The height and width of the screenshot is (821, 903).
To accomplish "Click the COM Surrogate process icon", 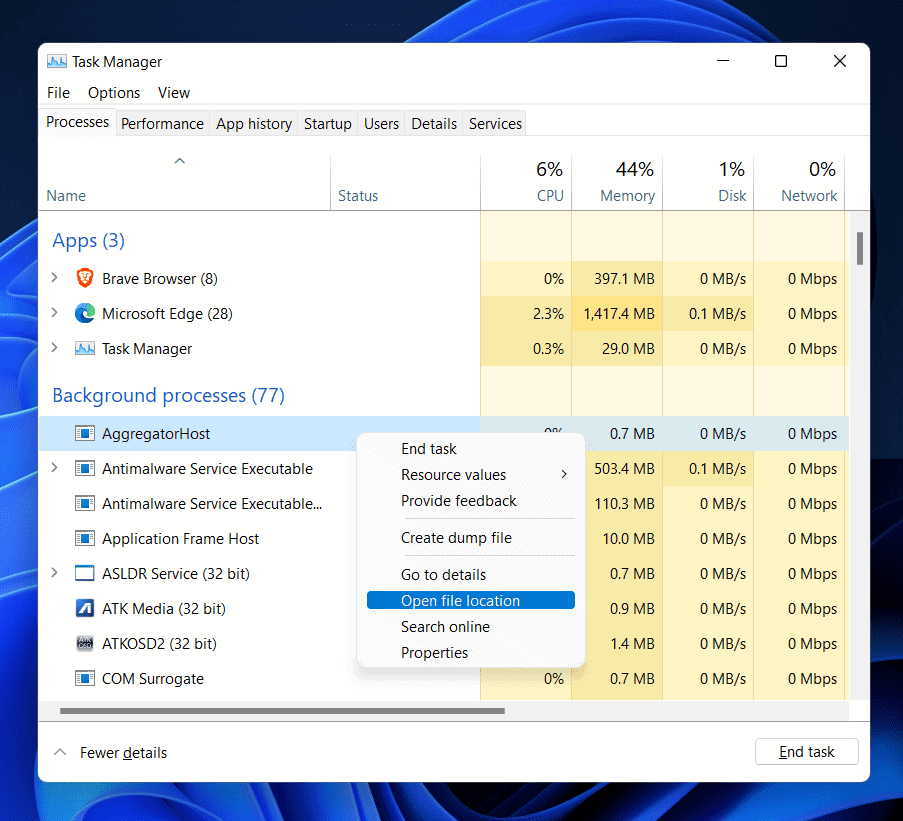I will tap(85, 679).
